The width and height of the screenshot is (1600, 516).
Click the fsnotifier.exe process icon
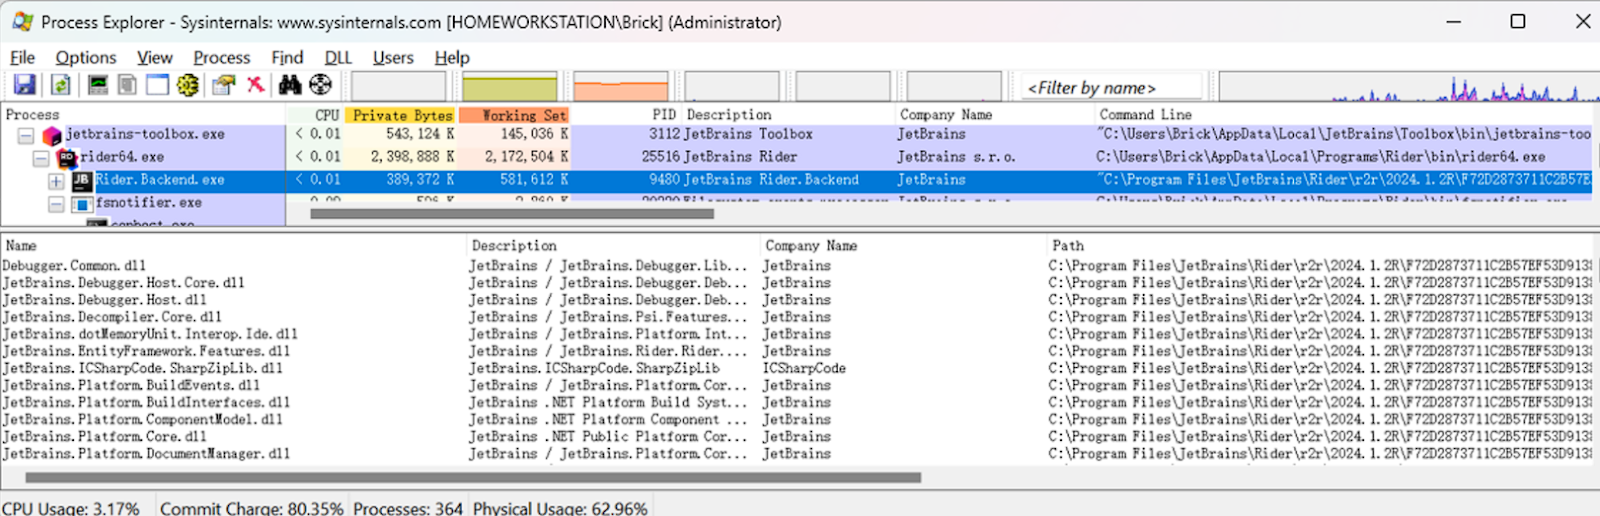click(x=82, y=204)
